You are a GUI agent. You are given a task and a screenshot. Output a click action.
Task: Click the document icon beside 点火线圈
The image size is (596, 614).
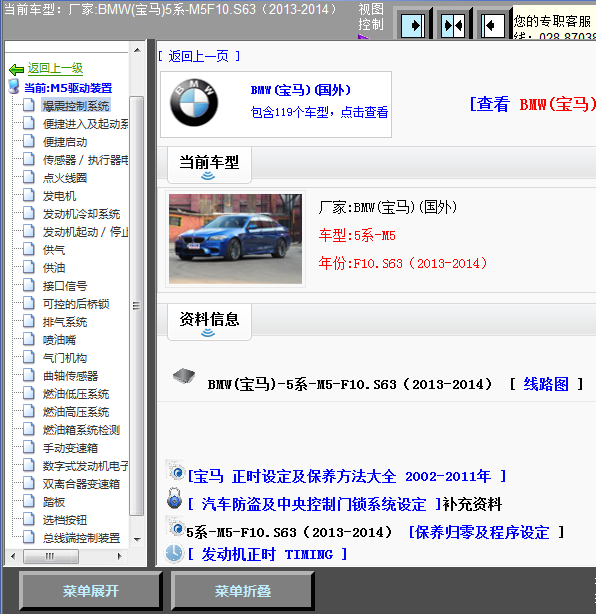29,177
